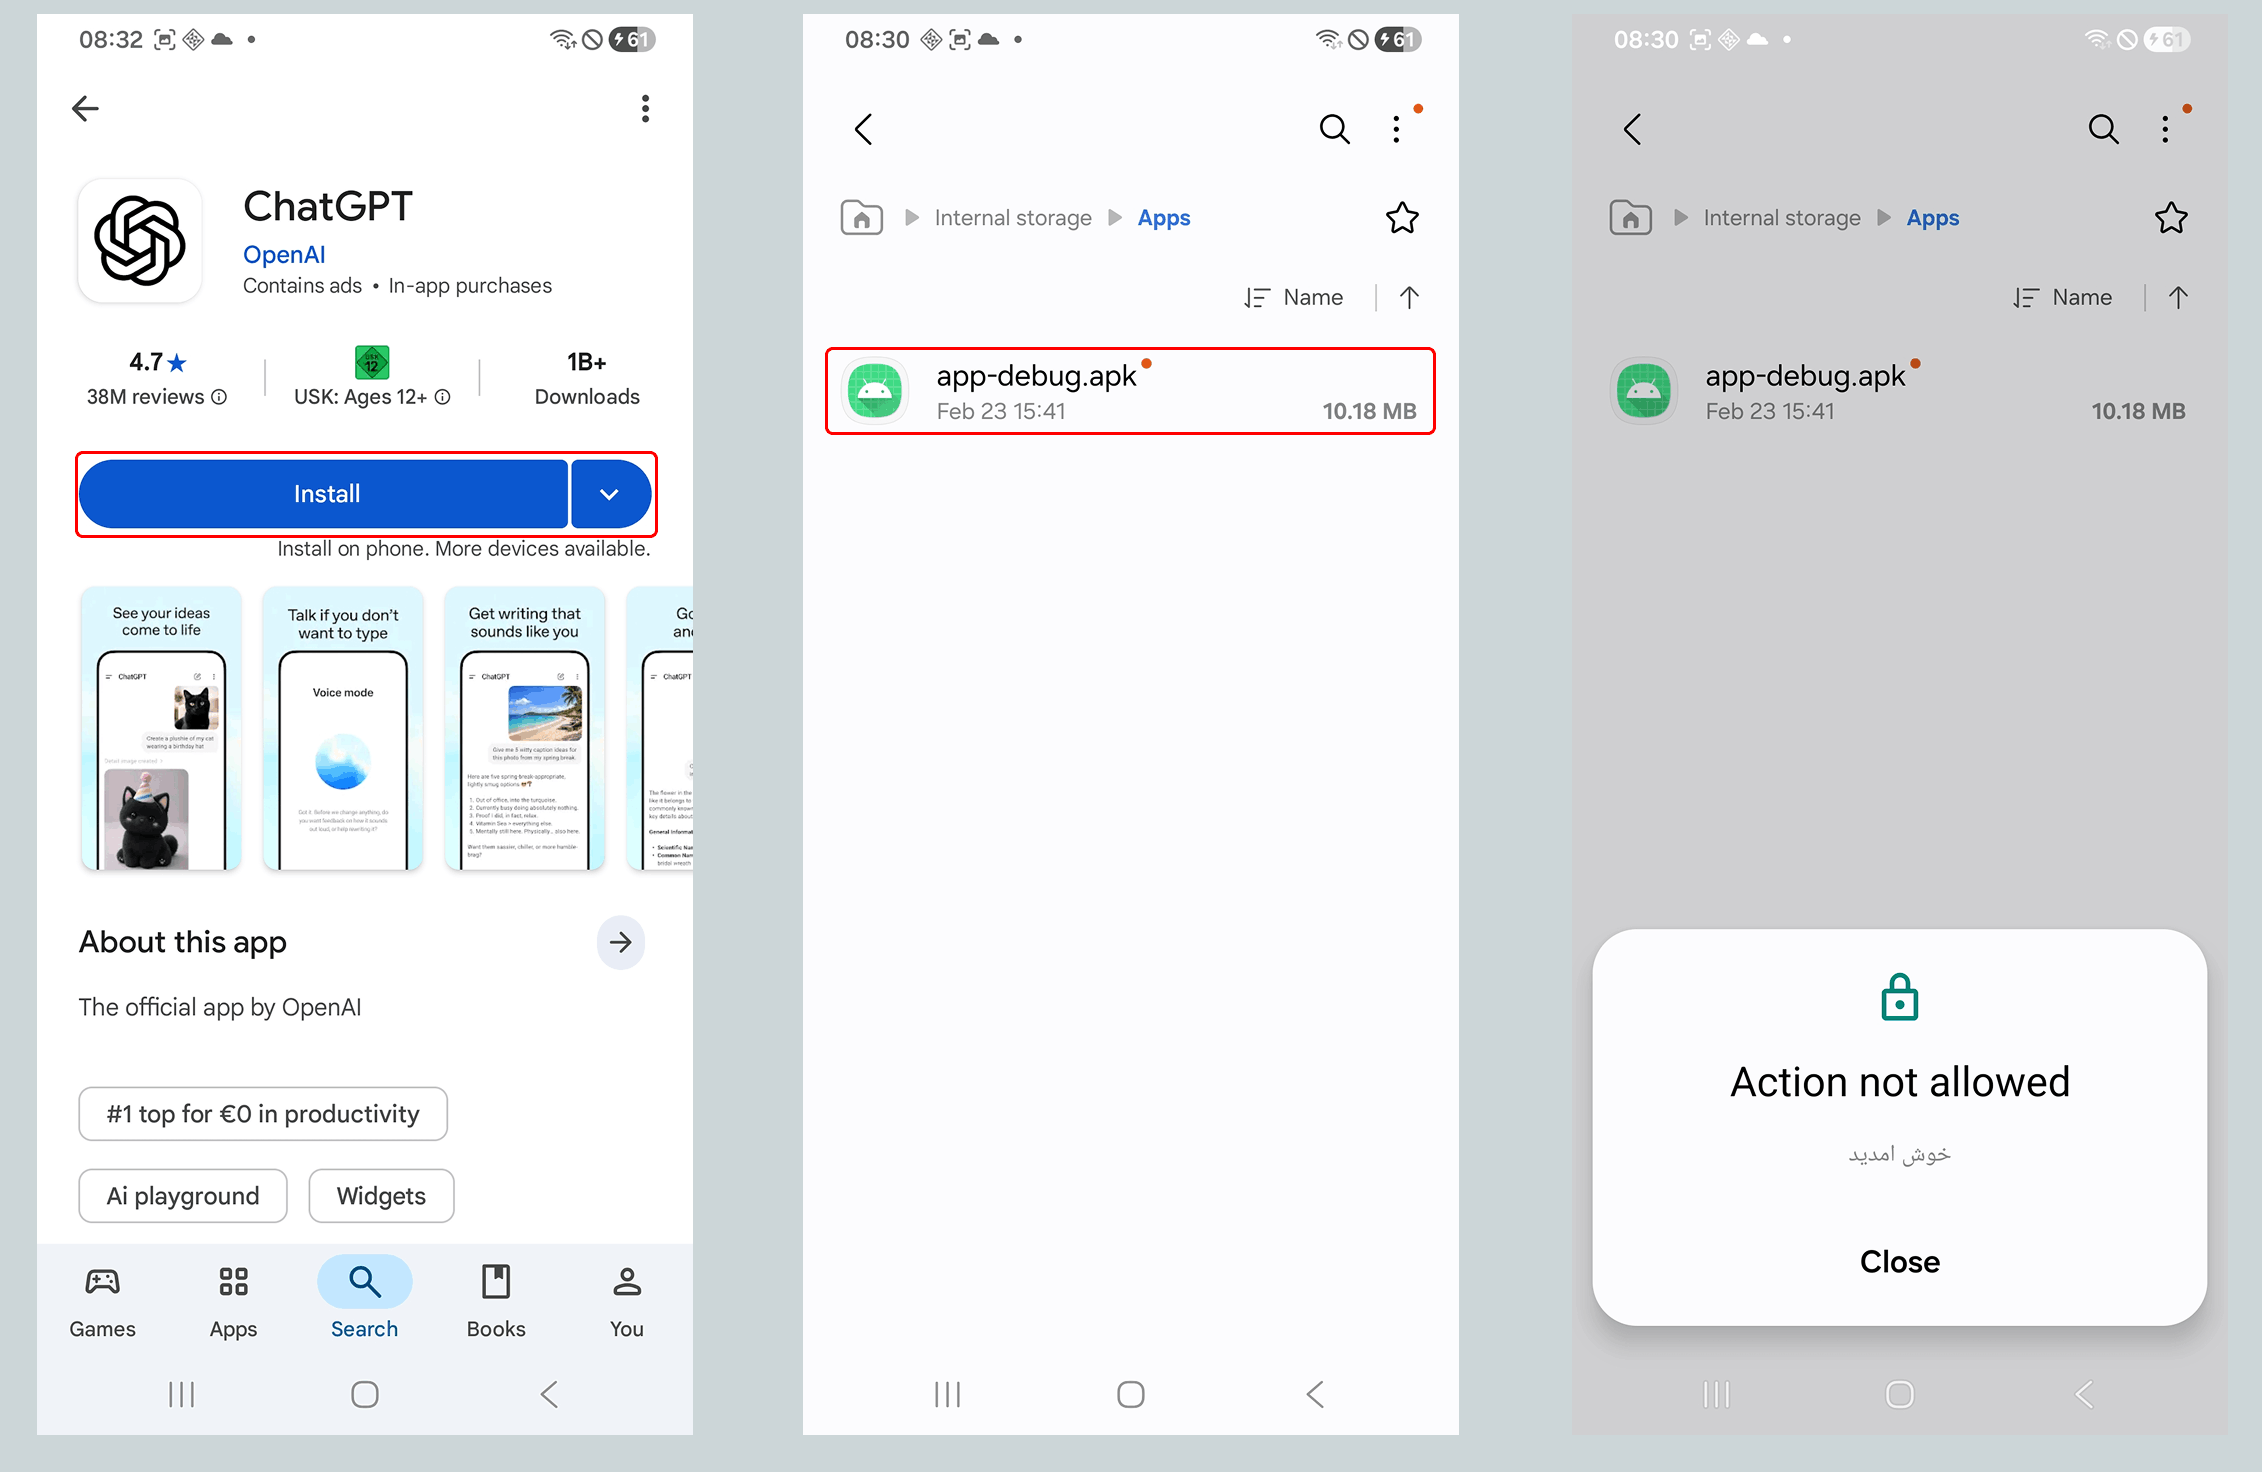The image size is (2262, 1472).
Task: Open app-debug.apk in middle file manager
Action: 1130,391
